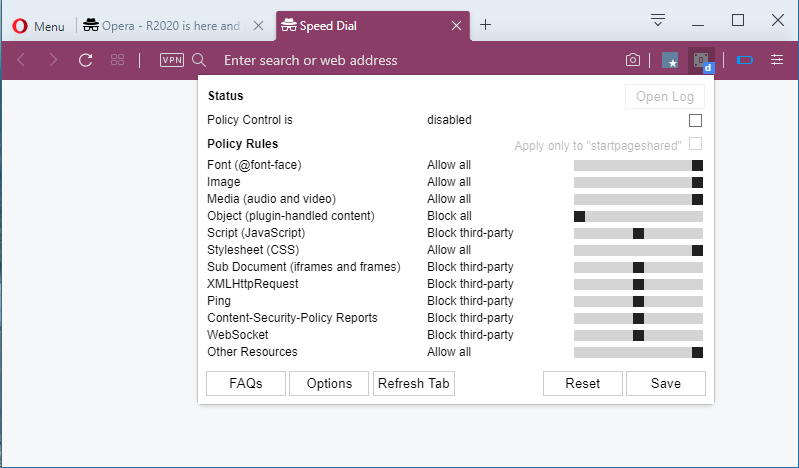This screenshot has width=799, height=468.
Task: Open the Easy Setup sliders icon
Action: point(777,60)
